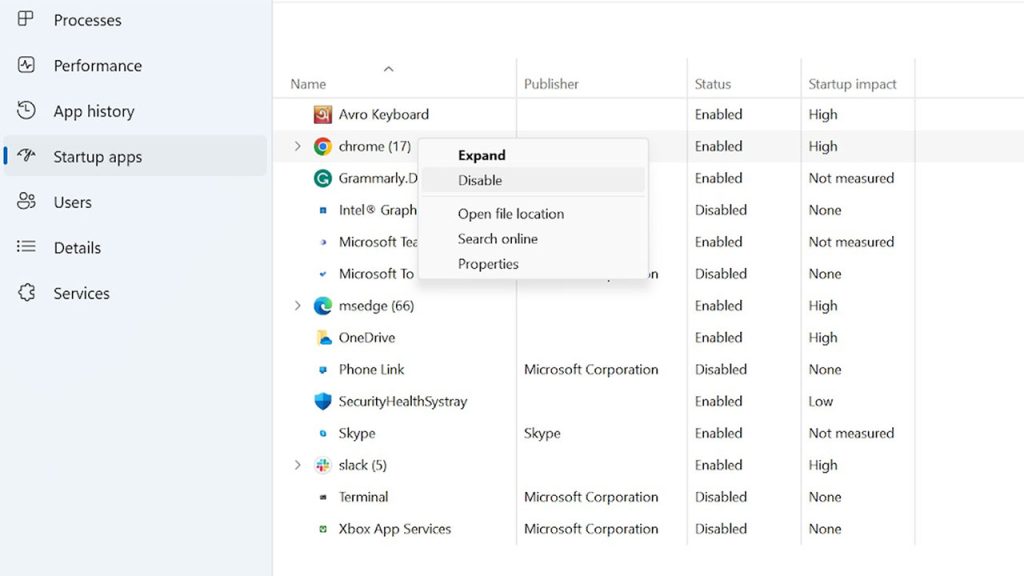Open the Processes page icon

point(26,19)
